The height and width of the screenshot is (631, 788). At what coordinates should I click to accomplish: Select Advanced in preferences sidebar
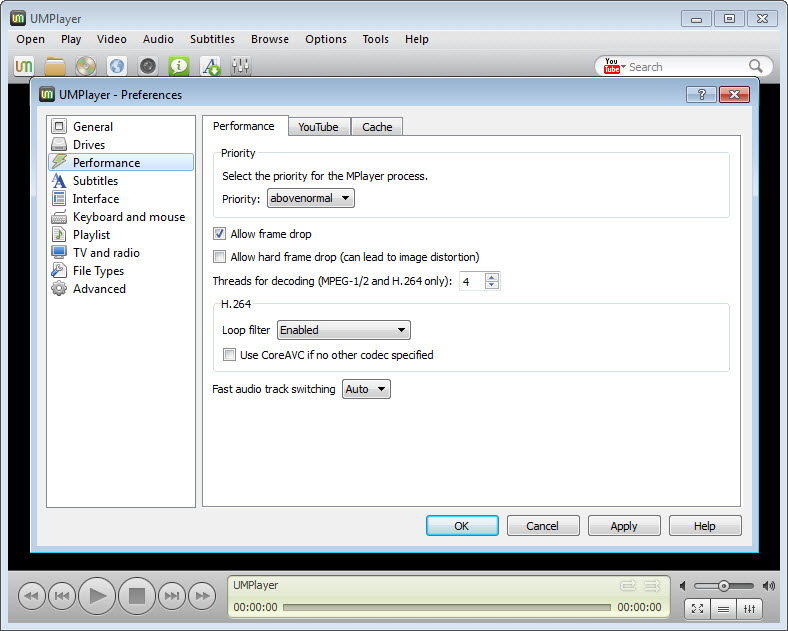click(x=121, y=289)
